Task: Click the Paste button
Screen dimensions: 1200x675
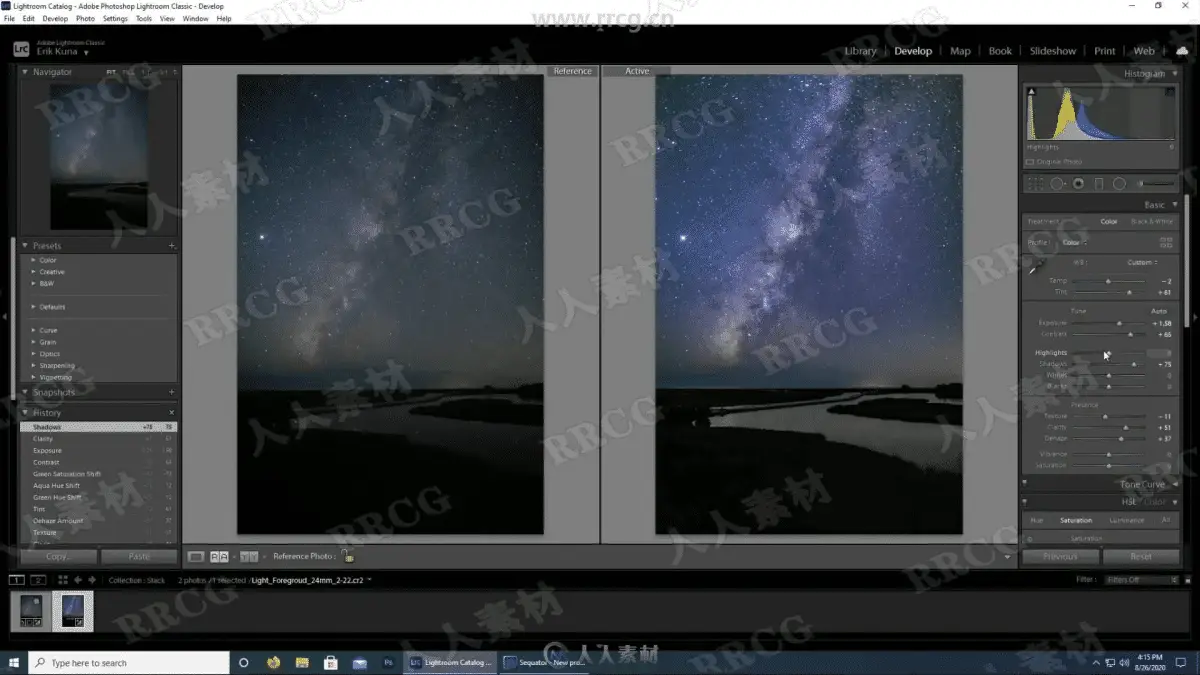Action: pos(139,556)
